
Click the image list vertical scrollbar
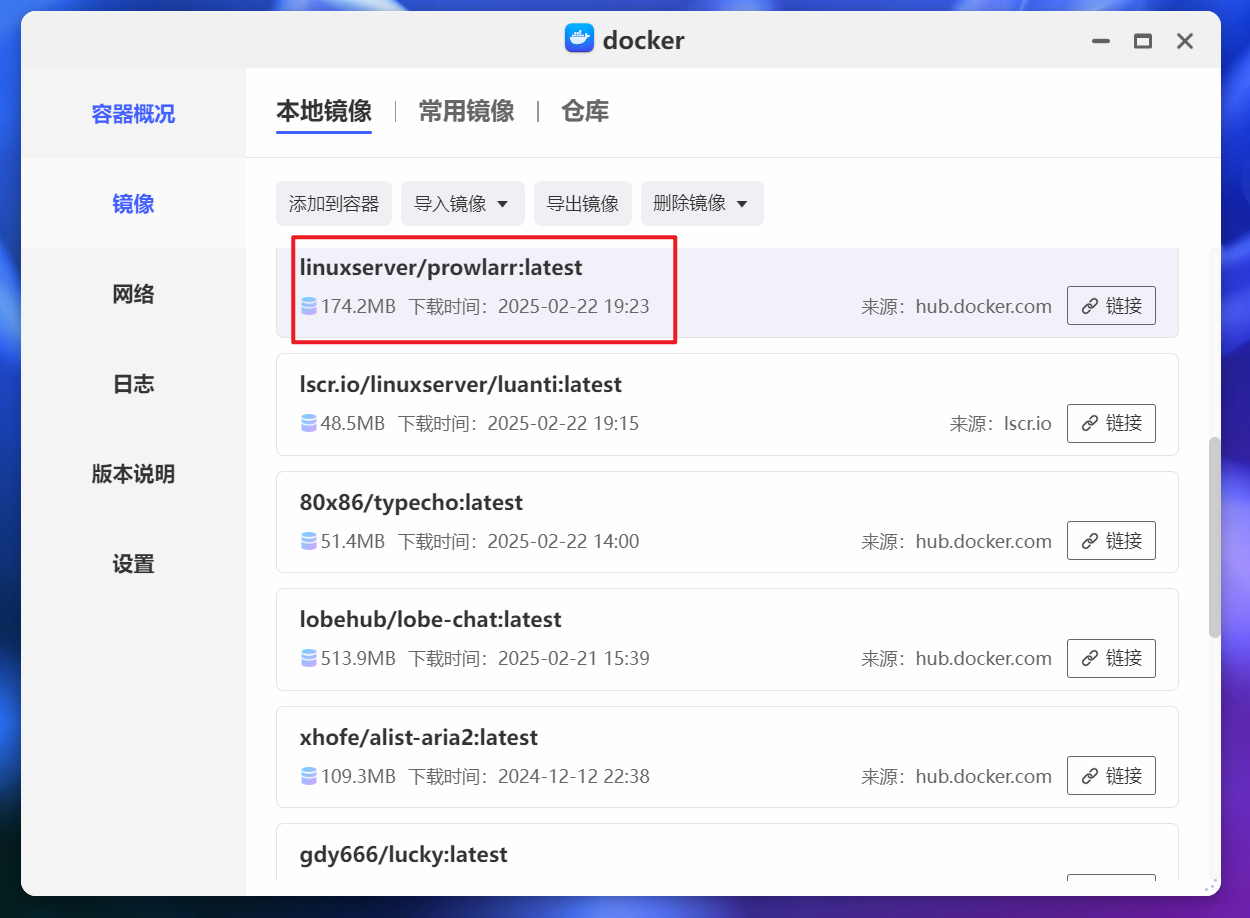click(x=1215, y=537)
